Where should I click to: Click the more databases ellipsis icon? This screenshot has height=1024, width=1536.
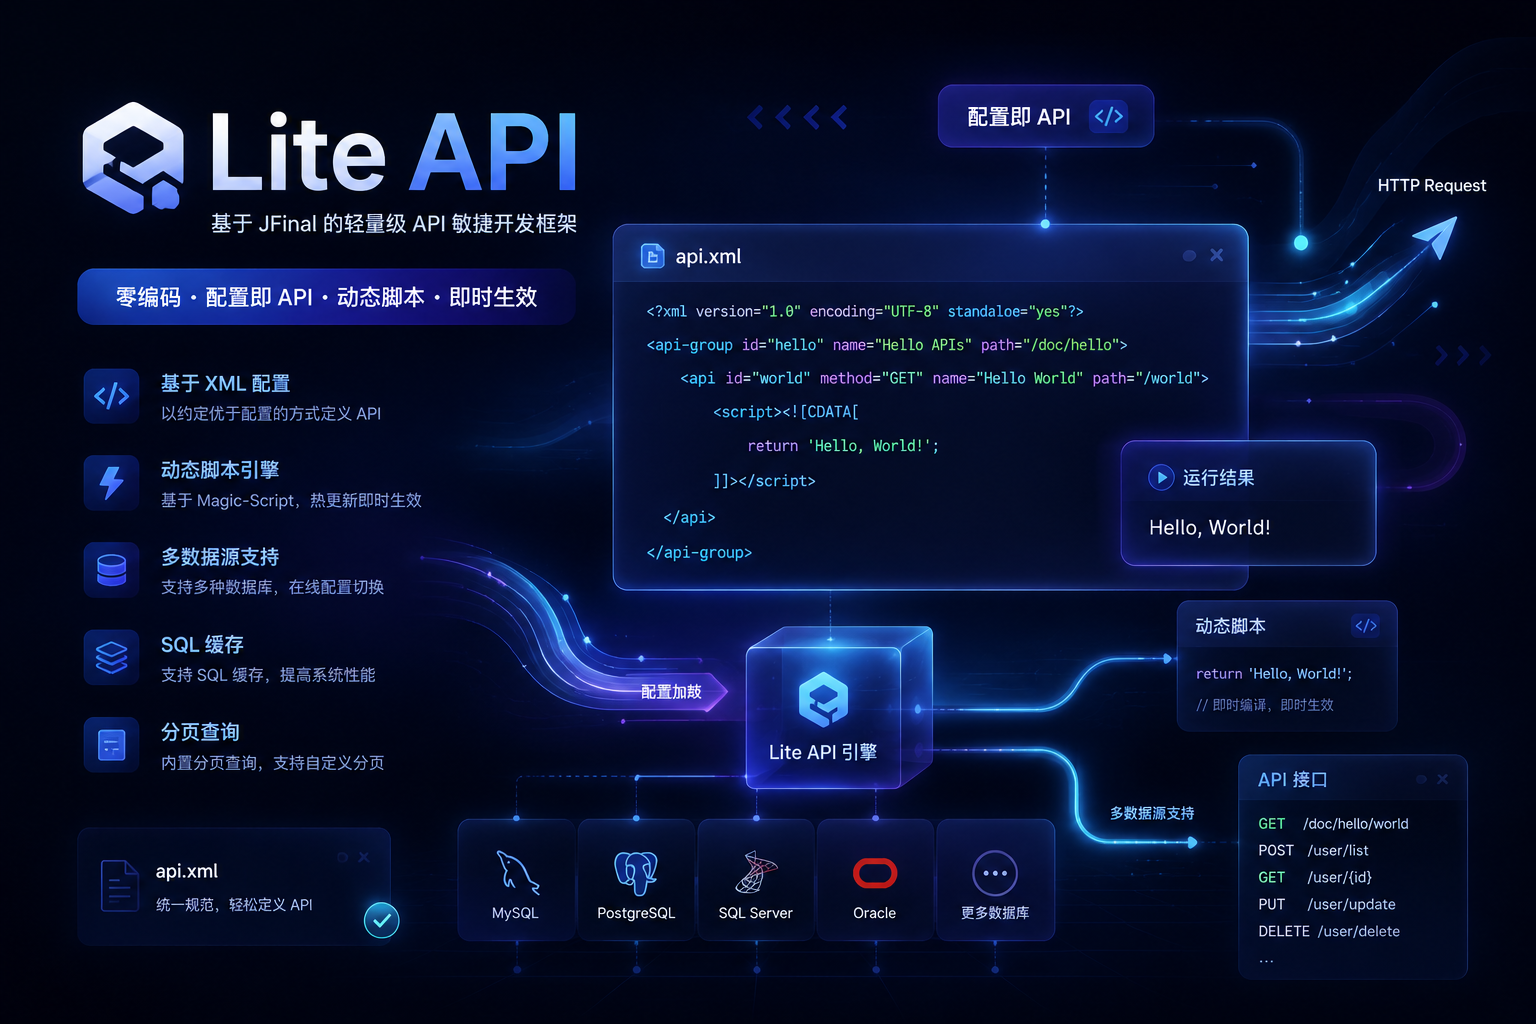(x=995, y=873)
